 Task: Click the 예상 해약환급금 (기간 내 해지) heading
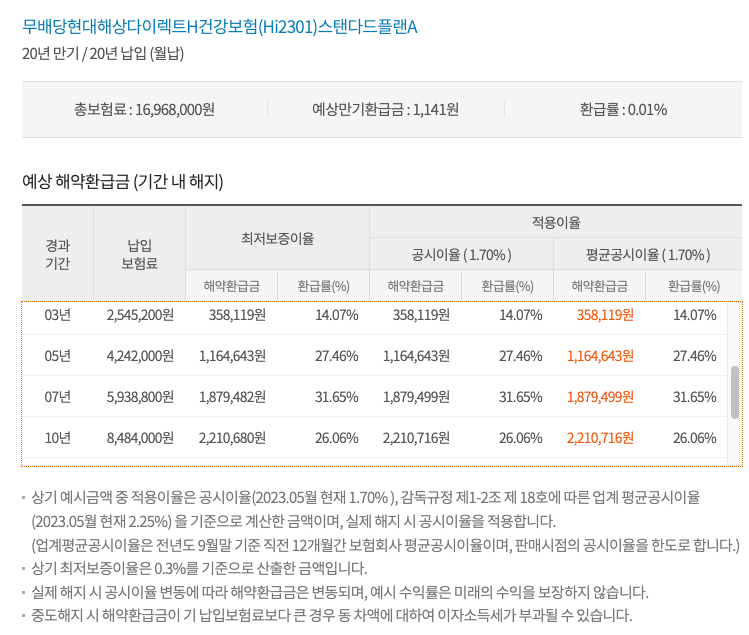click(123, 182)
